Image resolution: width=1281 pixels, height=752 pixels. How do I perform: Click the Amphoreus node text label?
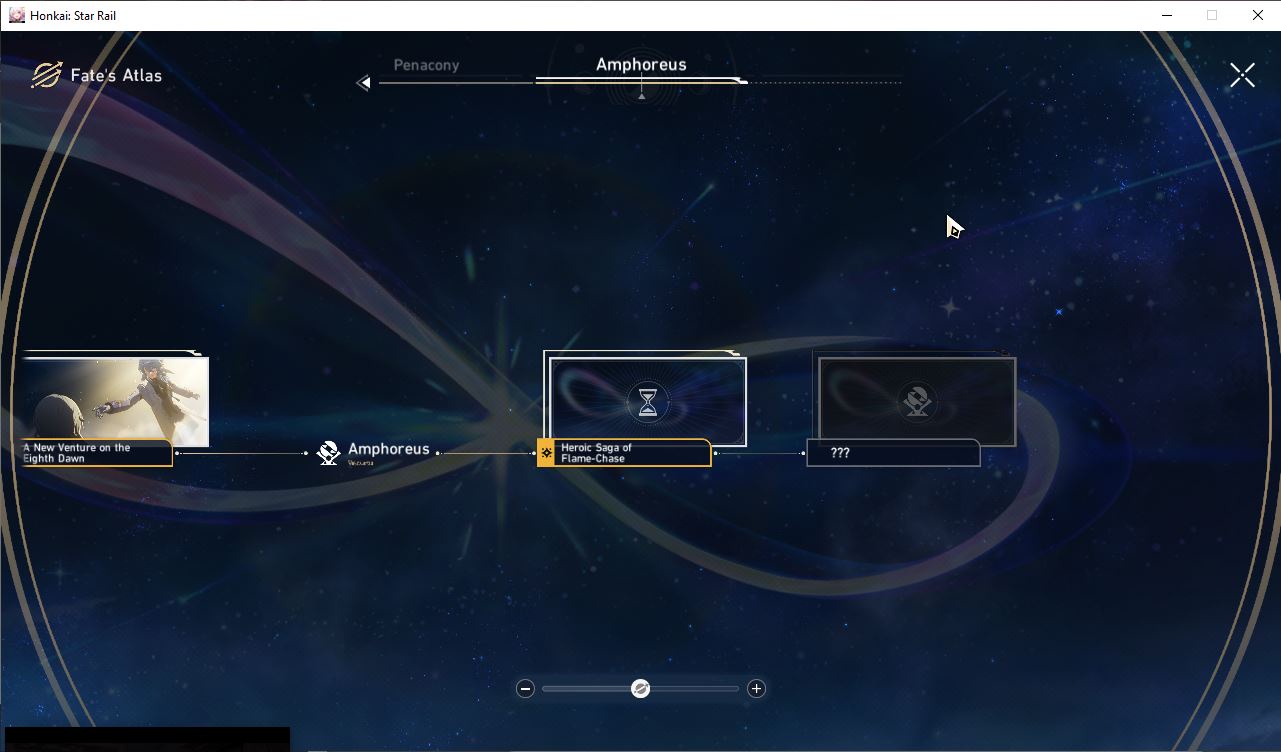[388, 450]
